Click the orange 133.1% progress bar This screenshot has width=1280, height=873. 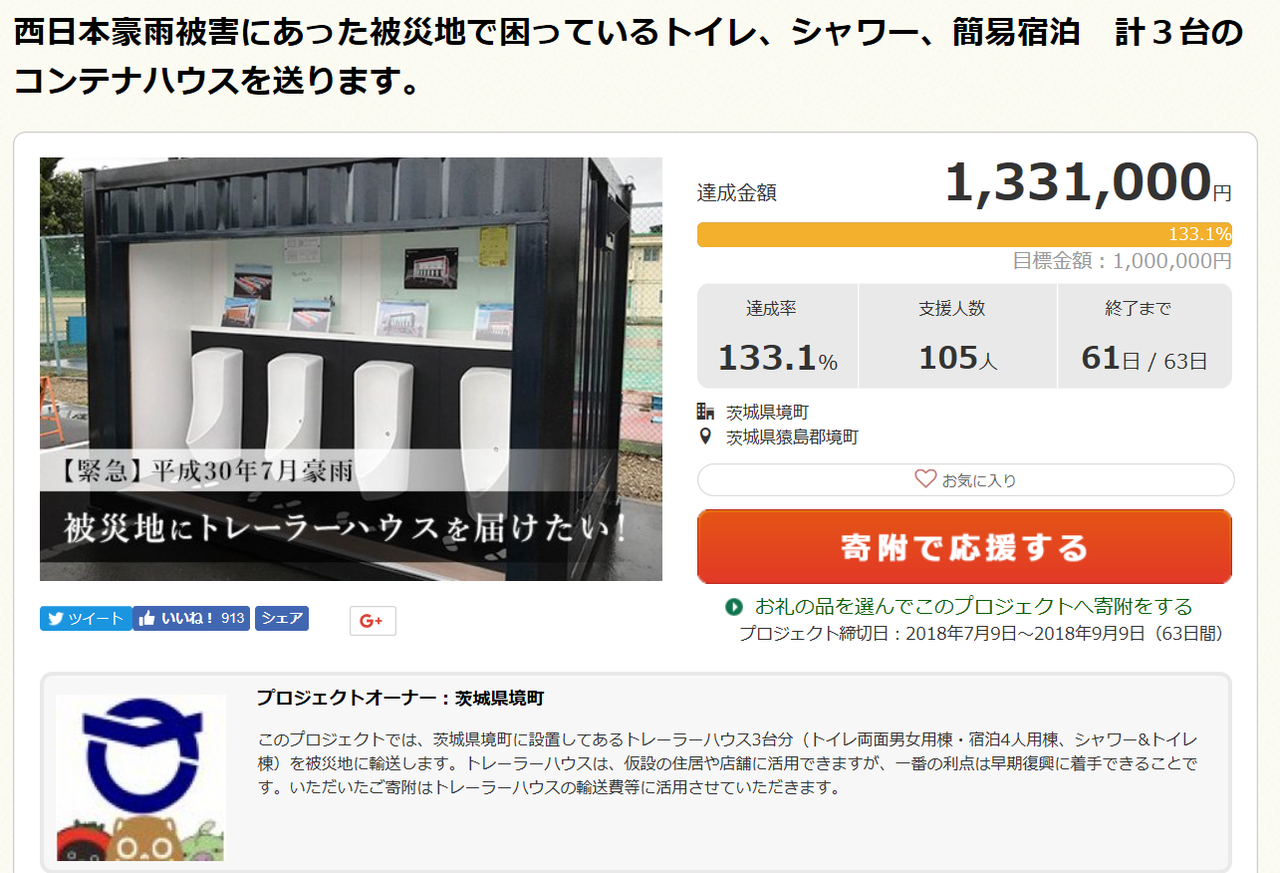[x=964, y=235]
